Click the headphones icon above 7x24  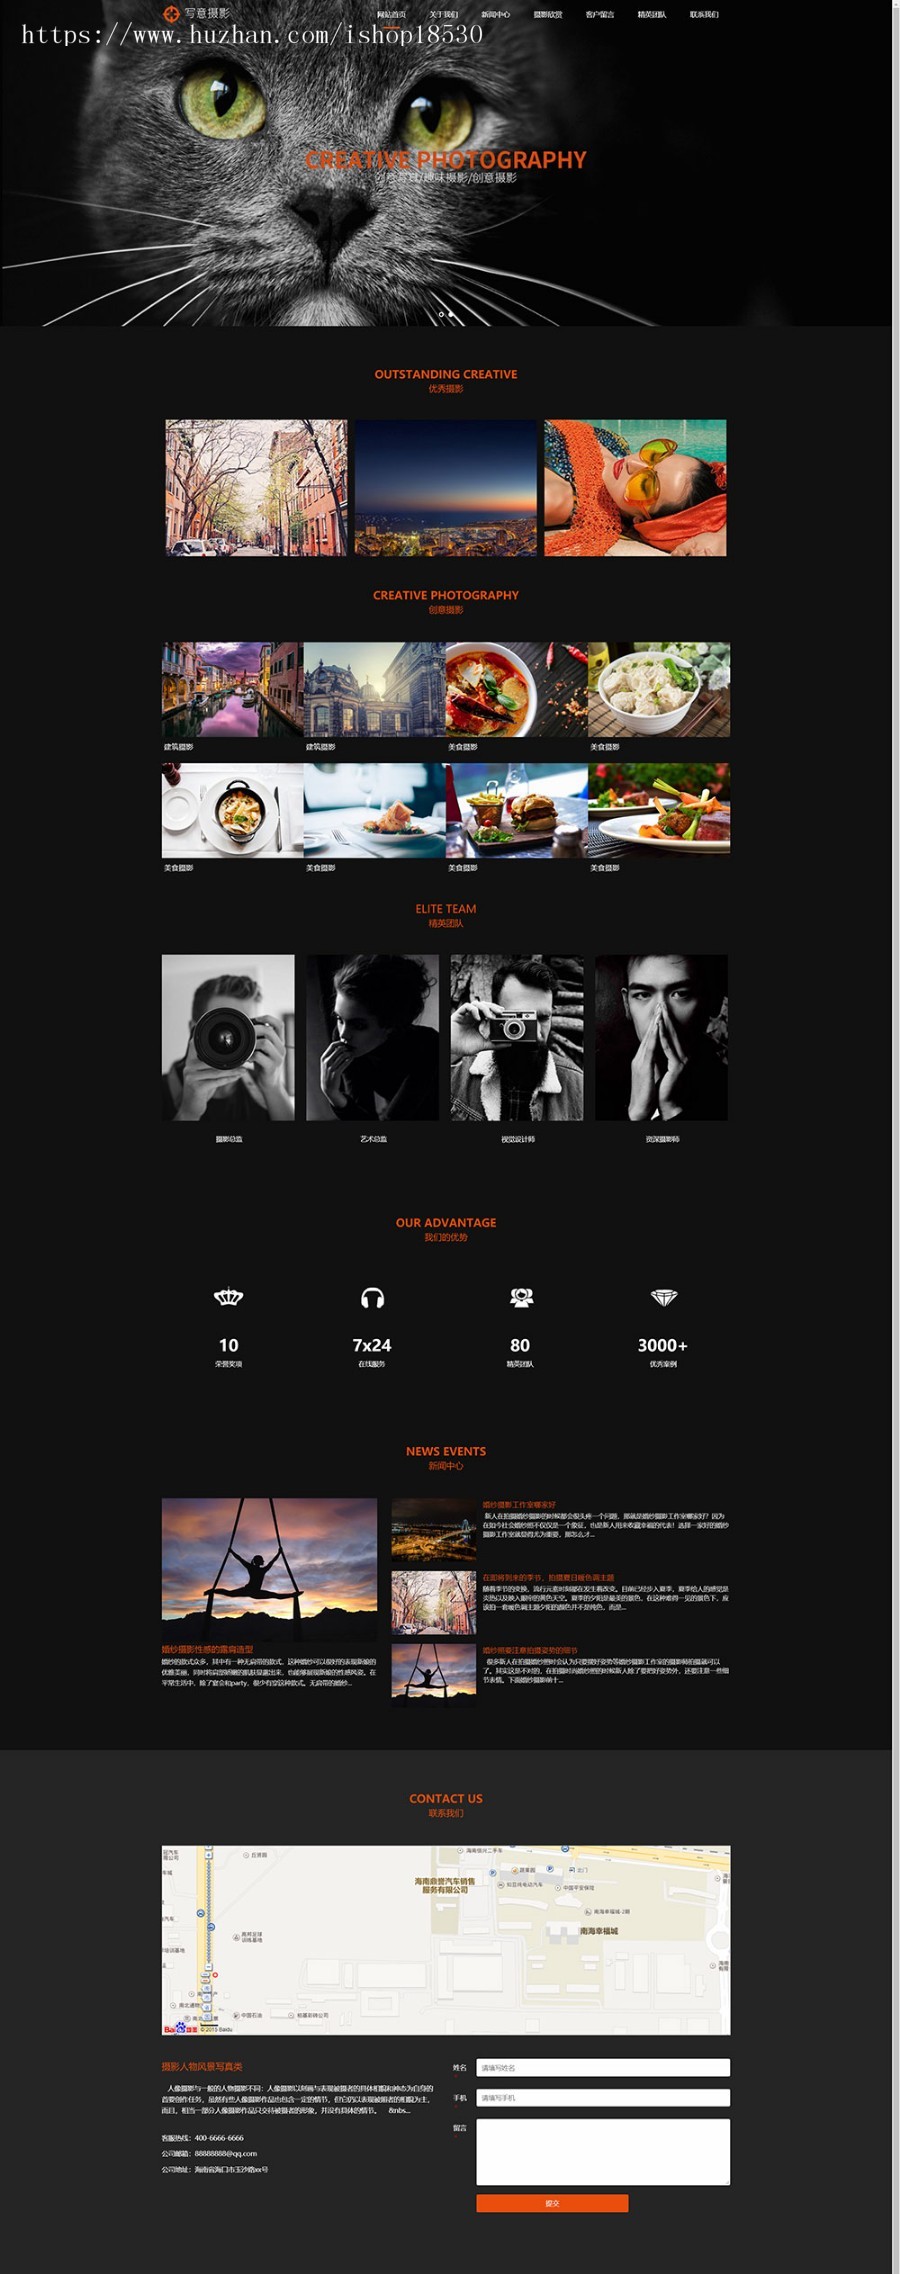pos(372,1297)
